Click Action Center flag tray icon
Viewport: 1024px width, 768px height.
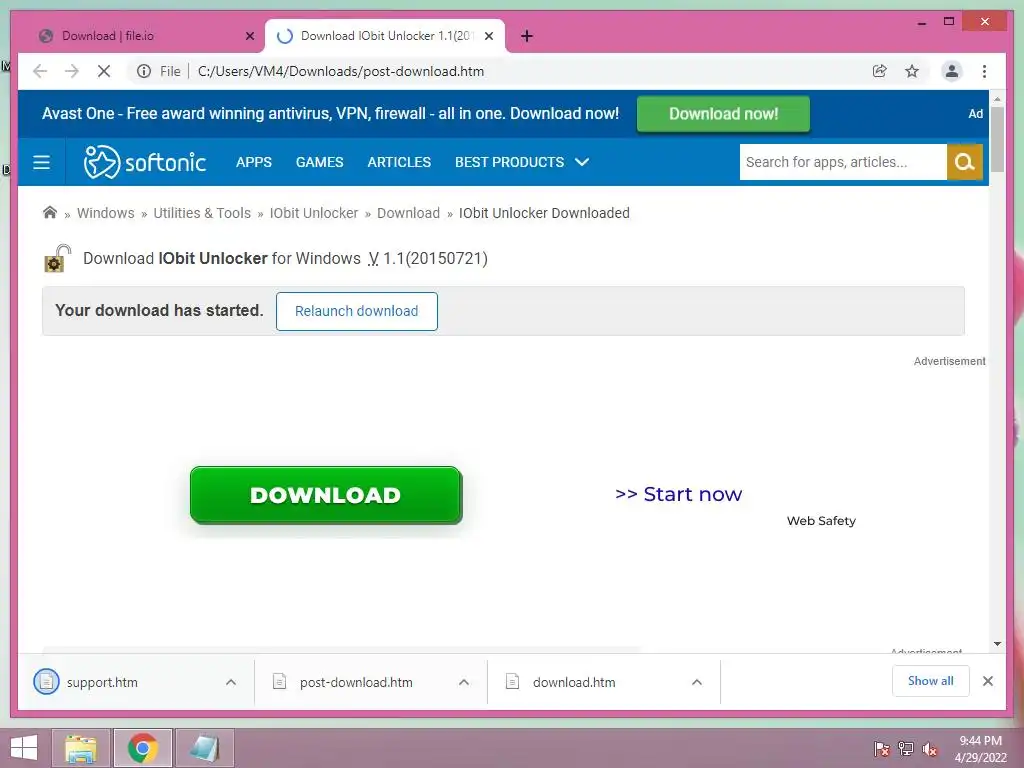pos(882,749)
